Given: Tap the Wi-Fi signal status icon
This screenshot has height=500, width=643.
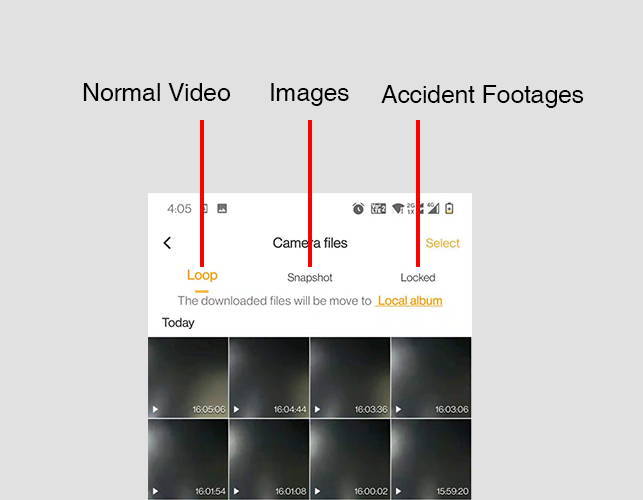Looking at the screenshot, I should tap(398, 208).
